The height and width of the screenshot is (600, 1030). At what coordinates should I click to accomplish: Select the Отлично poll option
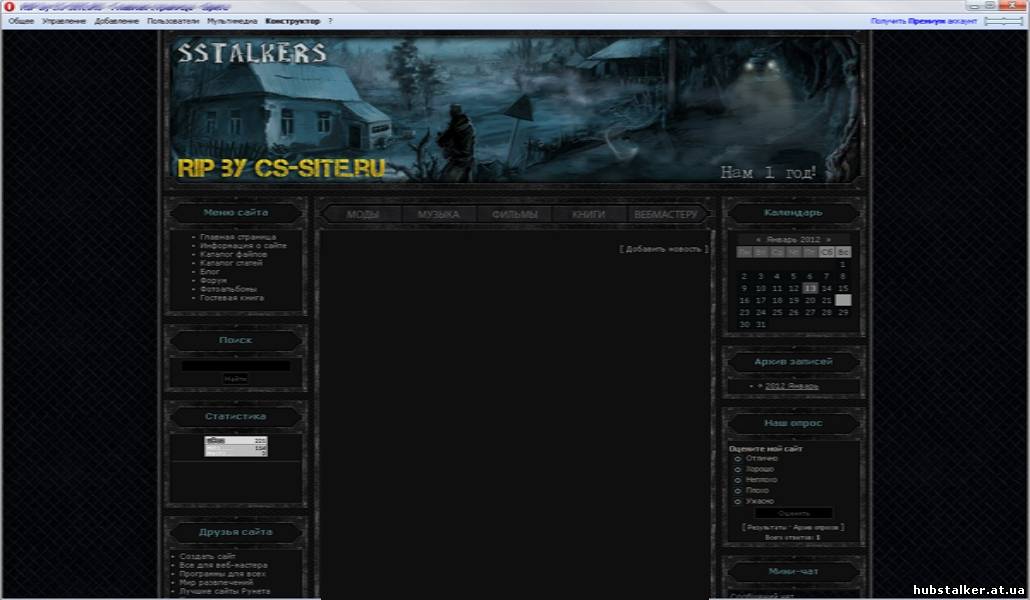point(738,459)
